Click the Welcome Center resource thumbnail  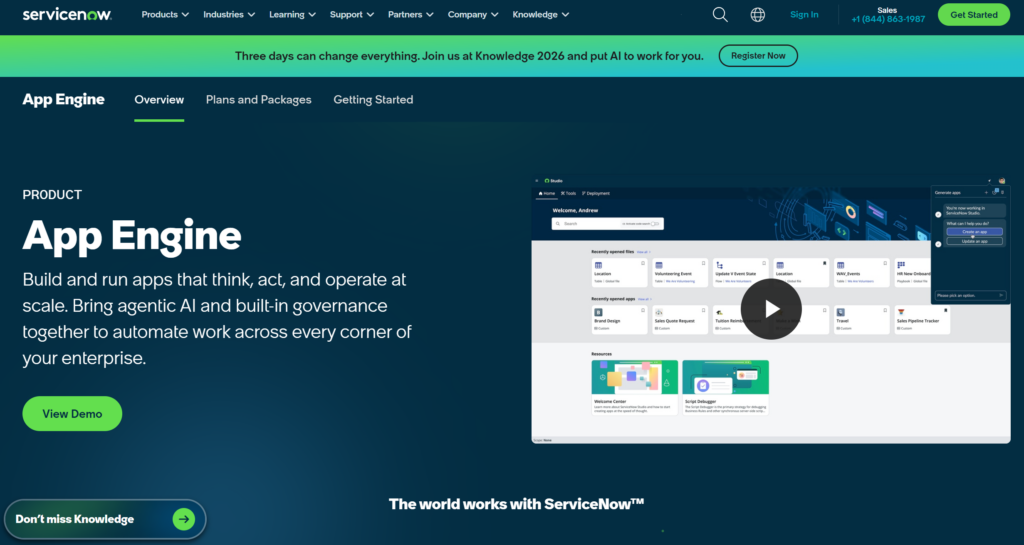coord(635,378)
